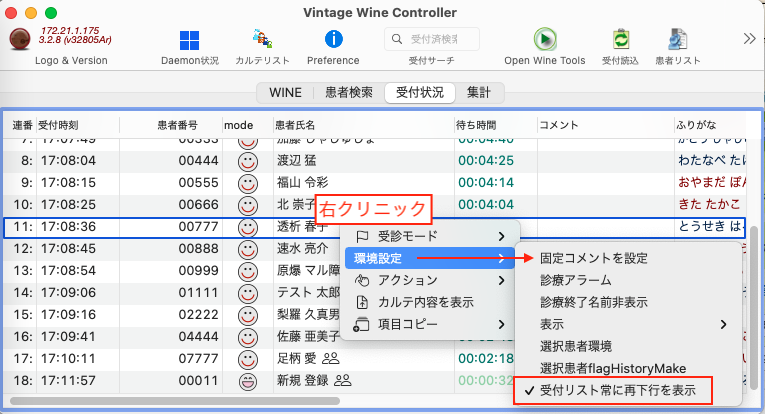Click the Daemon状況 toolbar icon
This screenshot has width=765, height=414.
pyautogui.click(x=189, y=40)
